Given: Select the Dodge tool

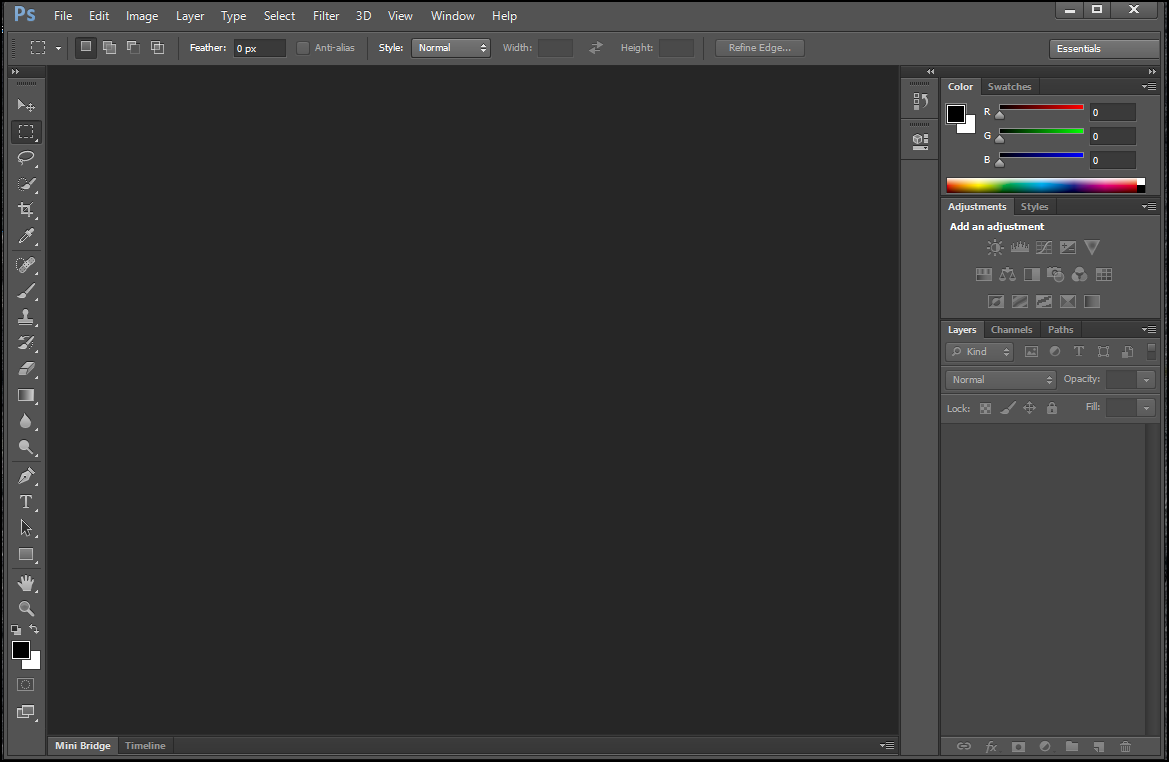Looking at the screenshot, I should (x=26, y=447).
